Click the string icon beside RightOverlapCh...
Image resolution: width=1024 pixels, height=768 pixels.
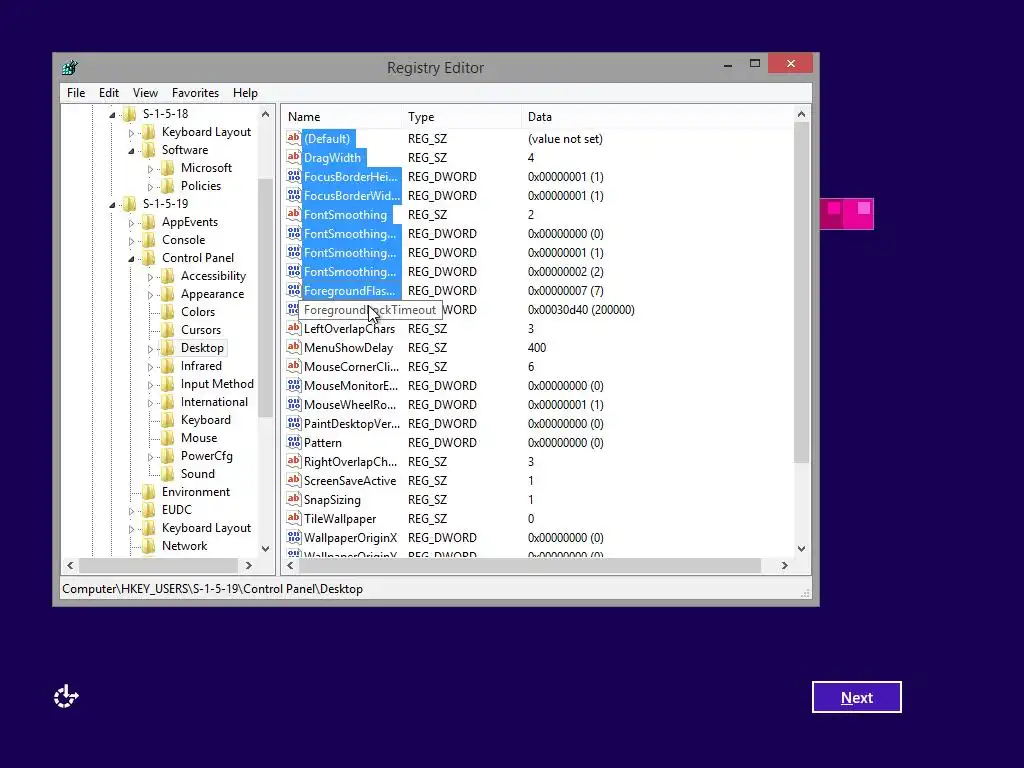click(x=294, y=460)
